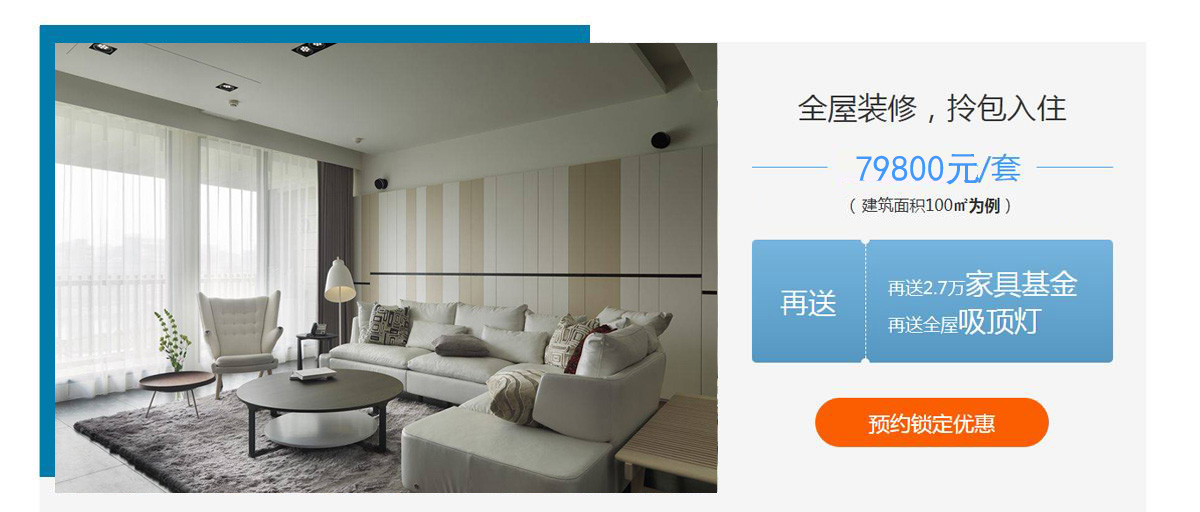Viewport: 1200px width, 512px height.
Task: Click the cream armchair by the window
Action: coord(240,330)
